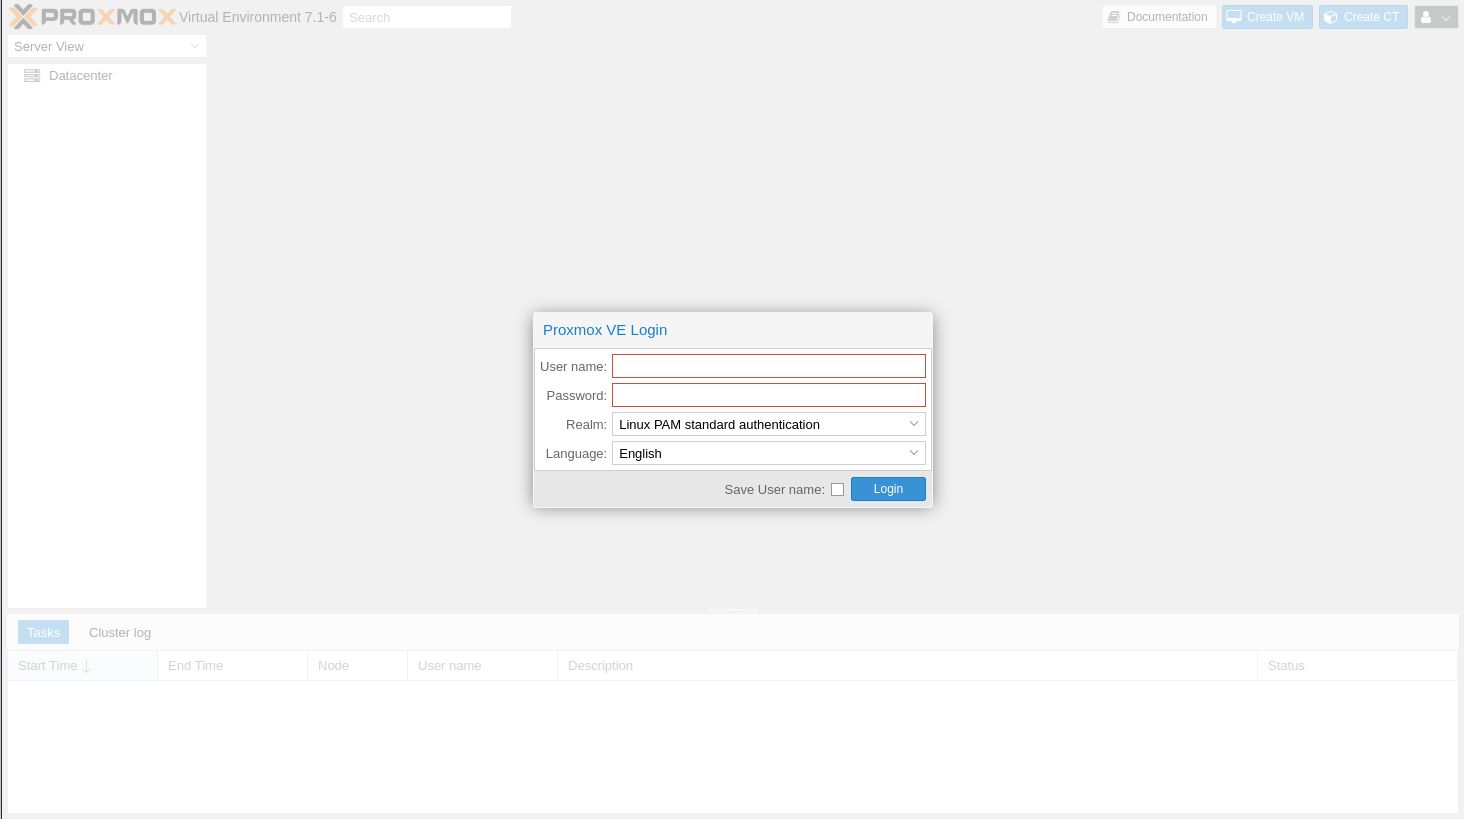This screenshot has height=819, width=1464.
Task: Select Datacenter in the tree
Action: pyautogui.click(x=107, y=76)
